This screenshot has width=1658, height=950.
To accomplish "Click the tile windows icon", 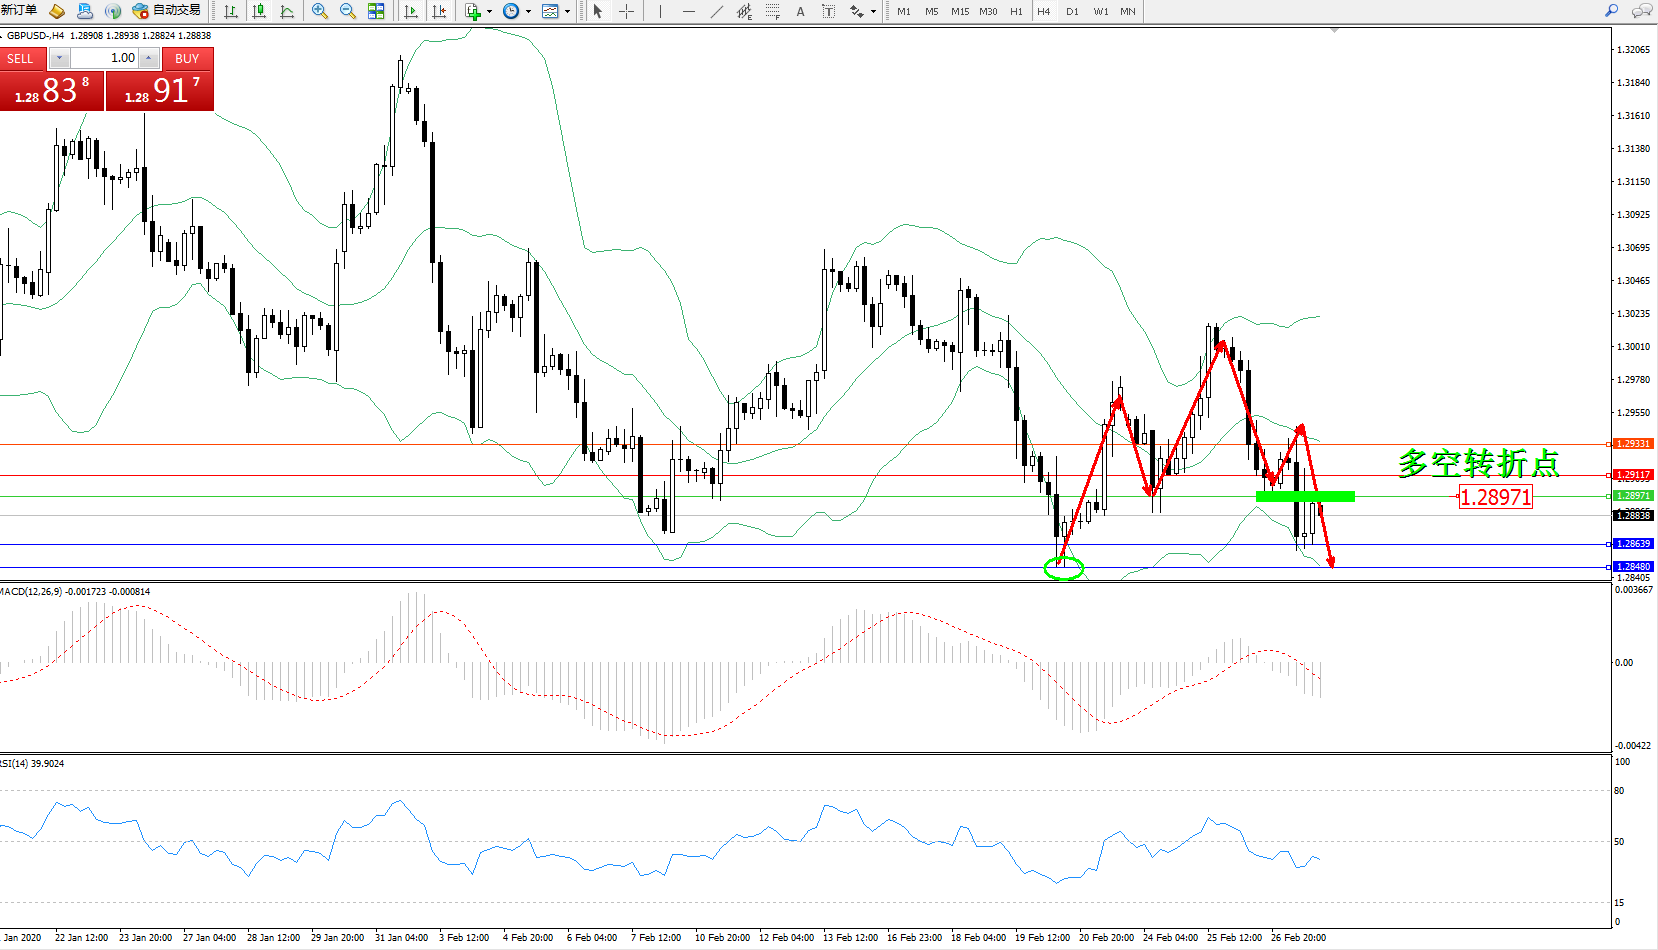I will tap(376, 11).
